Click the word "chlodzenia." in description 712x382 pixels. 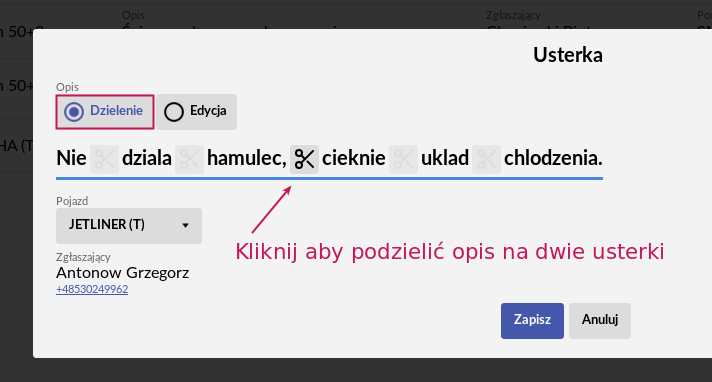pyautogui.click(x=553, y=159)
